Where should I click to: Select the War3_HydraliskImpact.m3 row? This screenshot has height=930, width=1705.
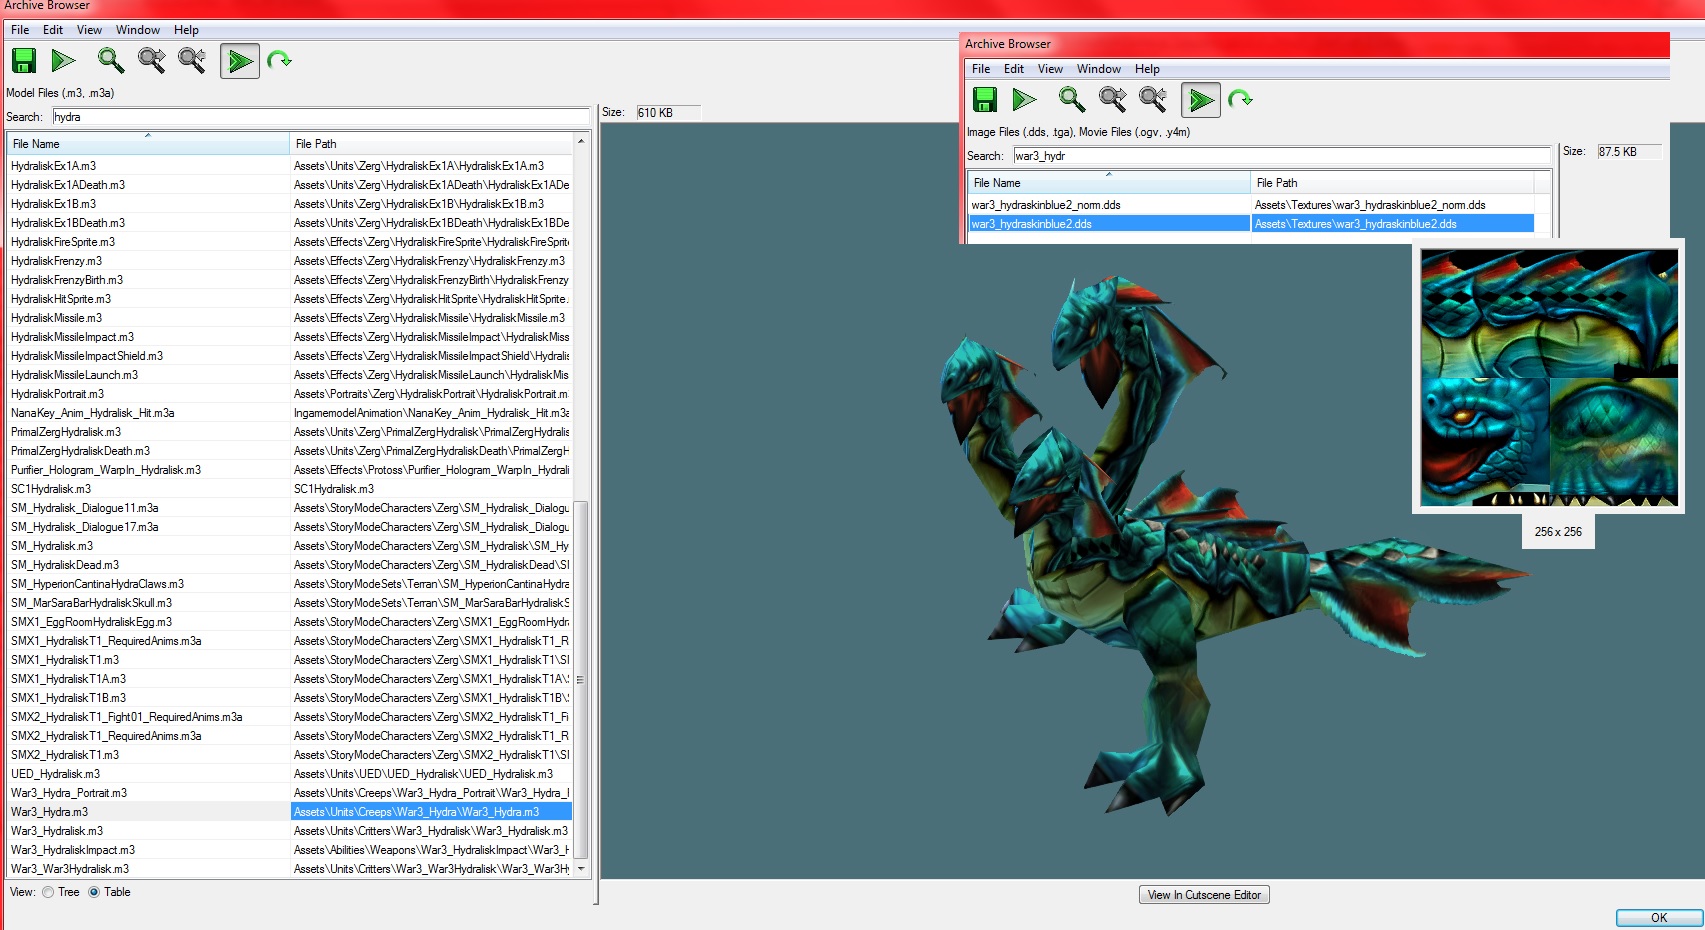[x=290, y=850]
